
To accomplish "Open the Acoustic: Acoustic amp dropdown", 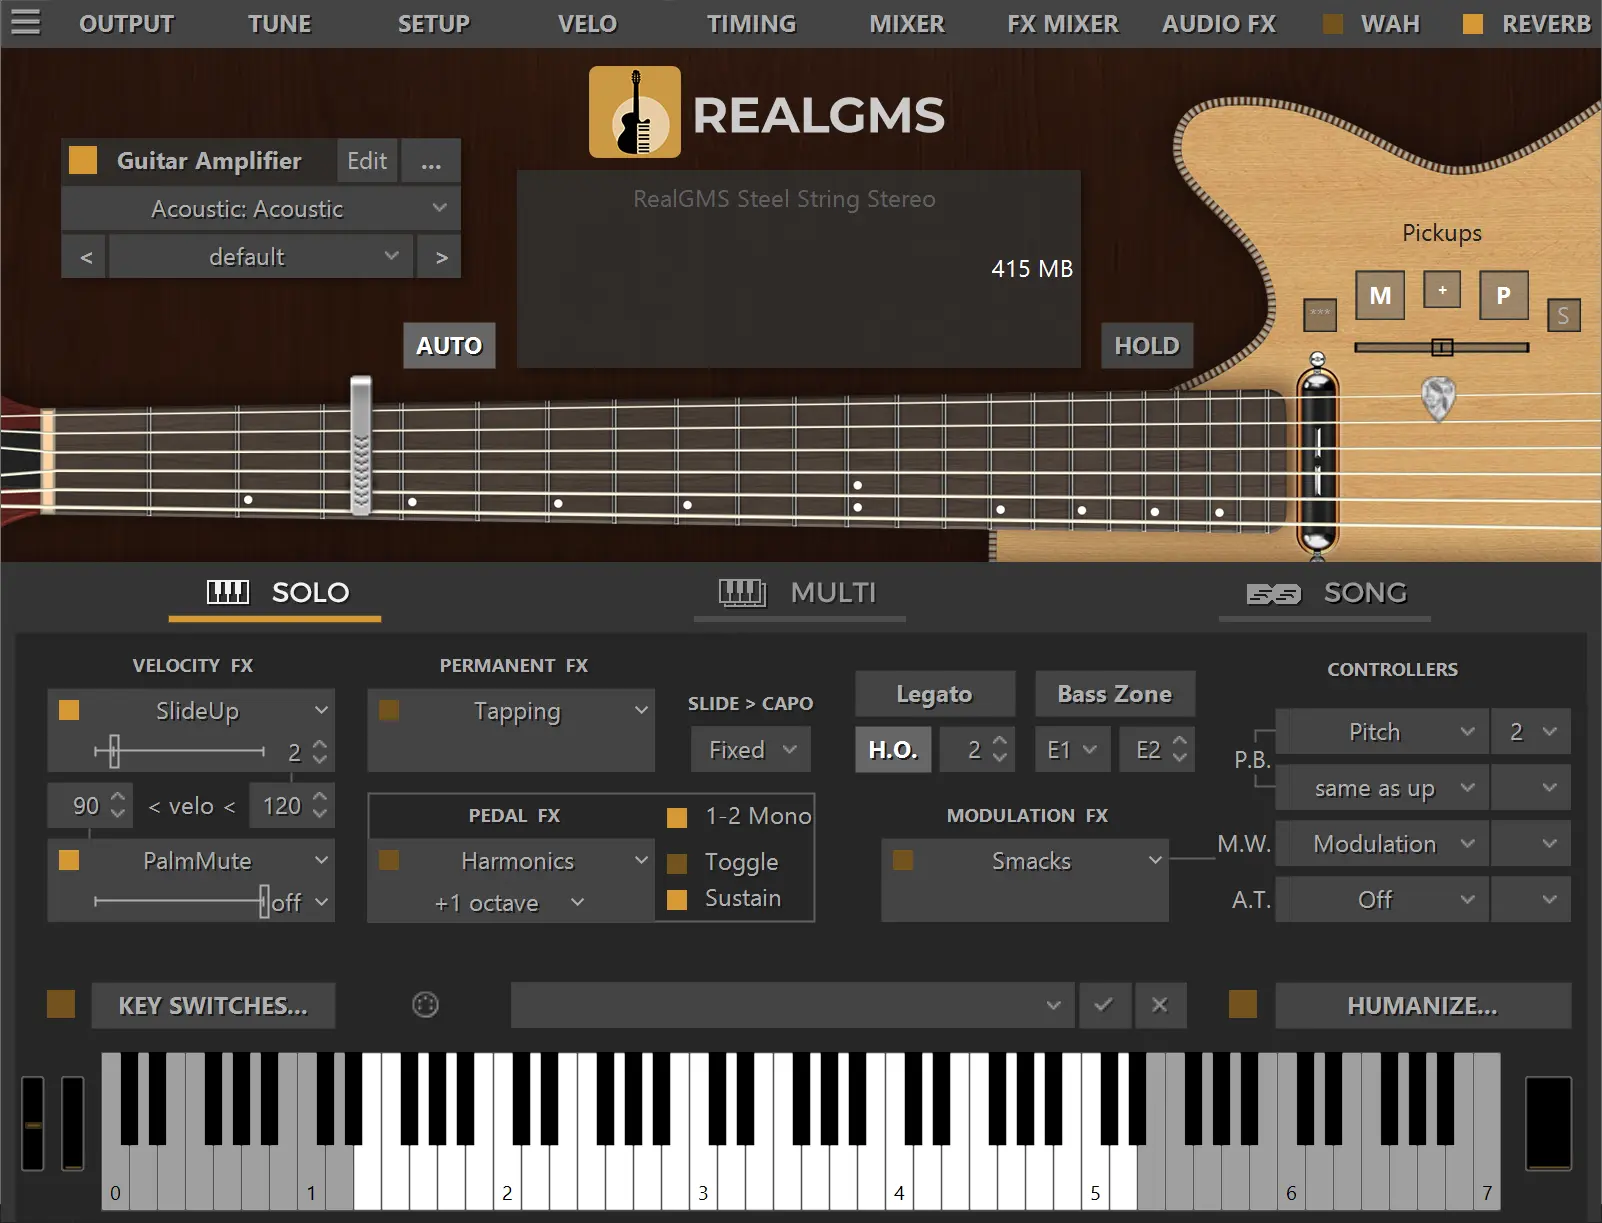I will (x=260, y=209).
